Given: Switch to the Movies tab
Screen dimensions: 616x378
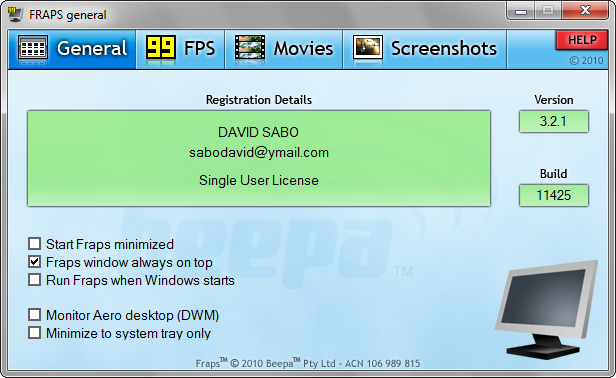Looking at the screenshot, I should (284, 49).
